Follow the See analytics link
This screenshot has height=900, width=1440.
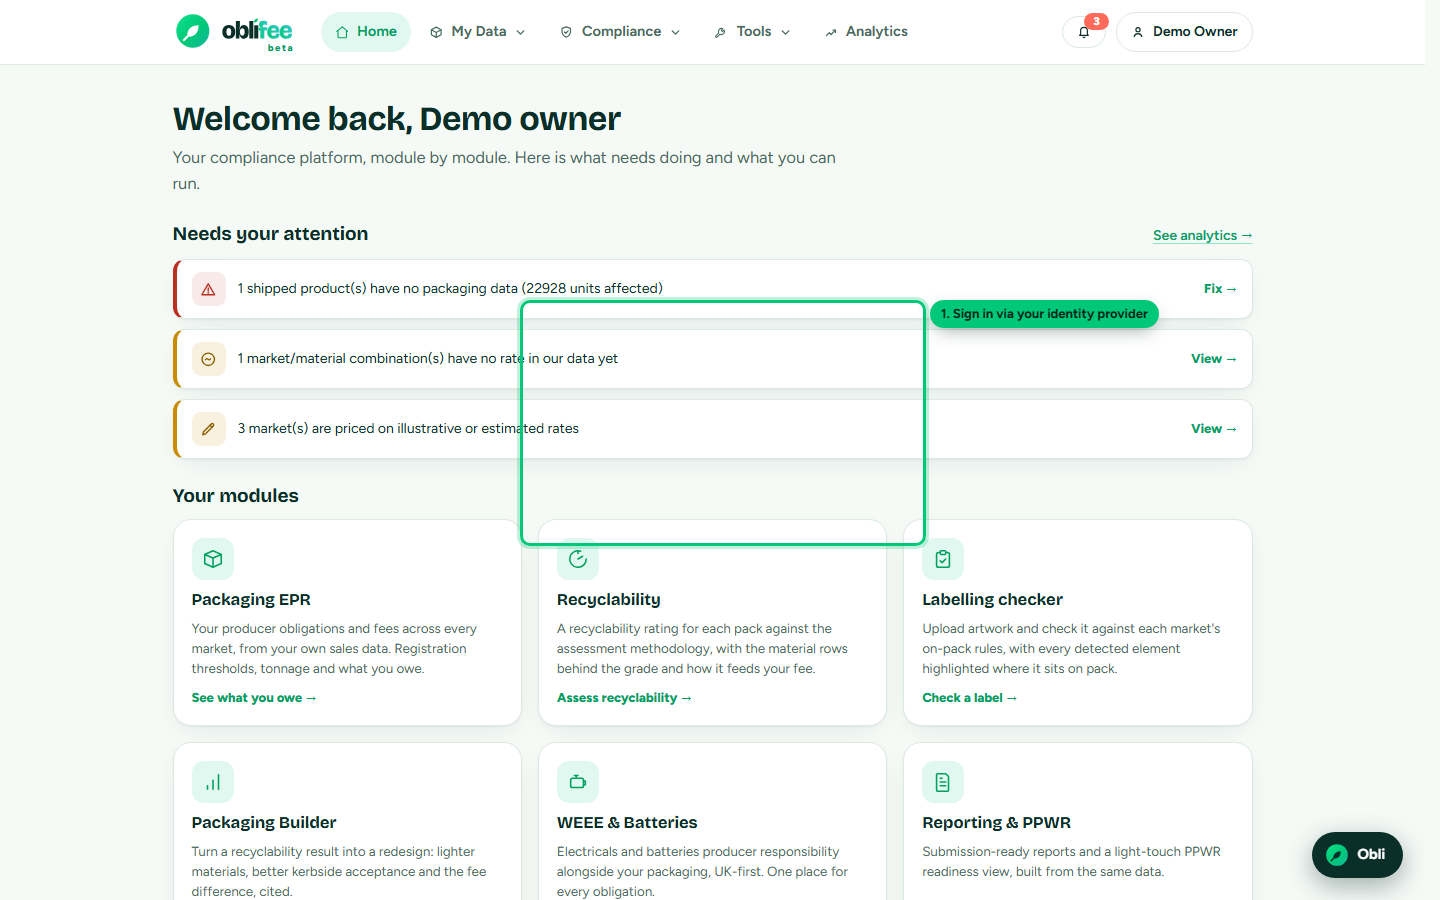(1202, 236)
